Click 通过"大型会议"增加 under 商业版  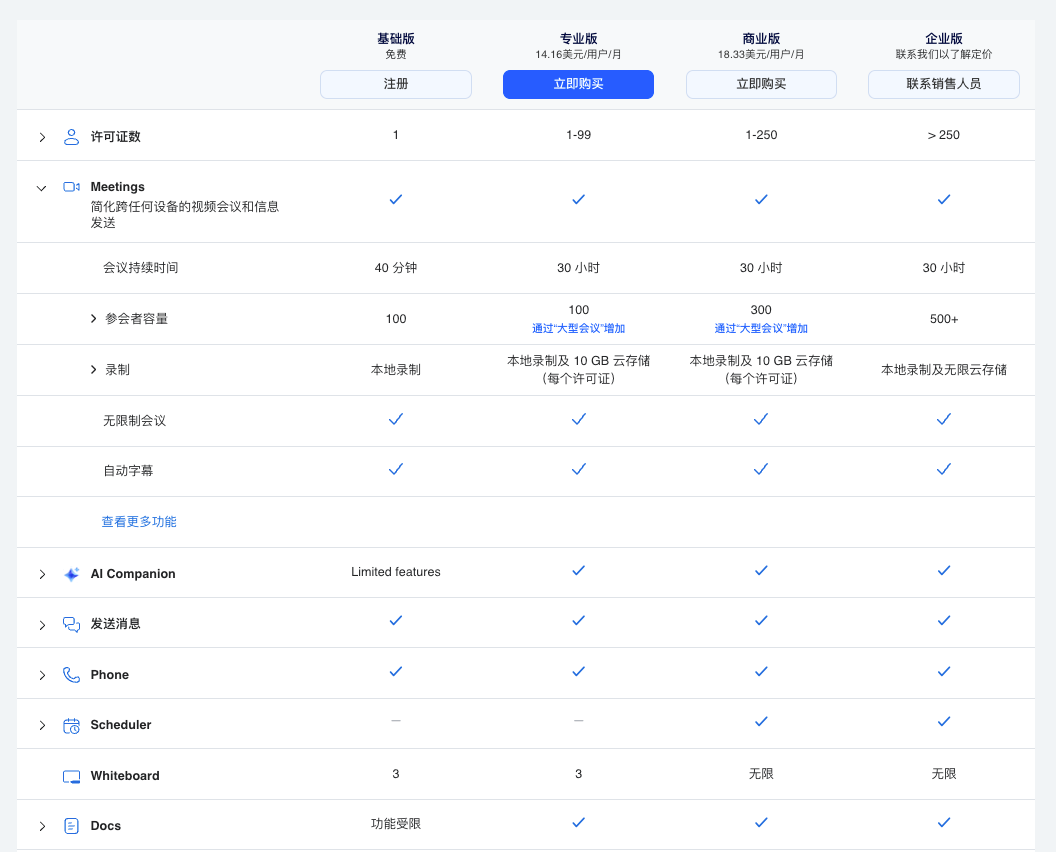[x=761, y=327]
